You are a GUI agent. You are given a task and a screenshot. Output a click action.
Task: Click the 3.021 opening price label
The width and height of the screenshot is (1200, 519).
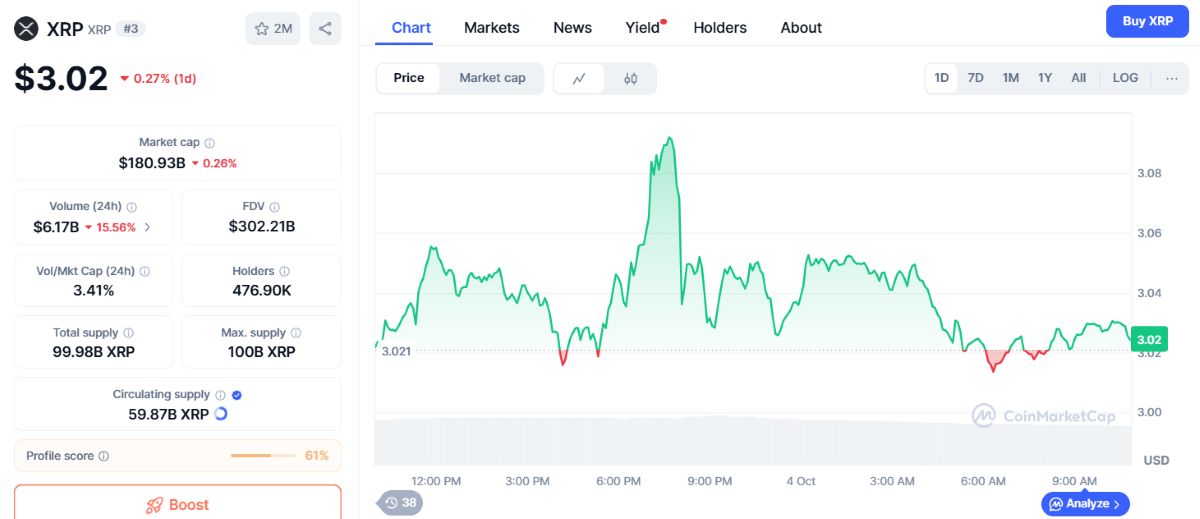[396, 351]
